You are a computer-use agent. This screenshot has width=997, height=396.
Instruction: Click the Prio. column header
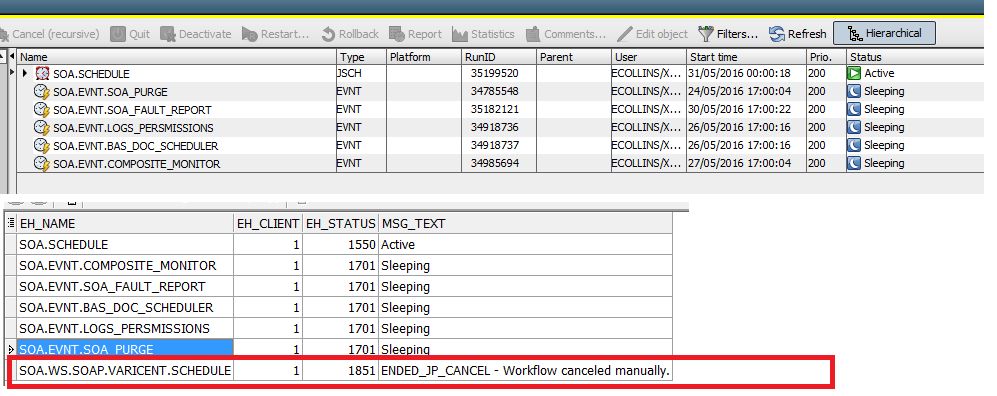click(x=827, y=57)
